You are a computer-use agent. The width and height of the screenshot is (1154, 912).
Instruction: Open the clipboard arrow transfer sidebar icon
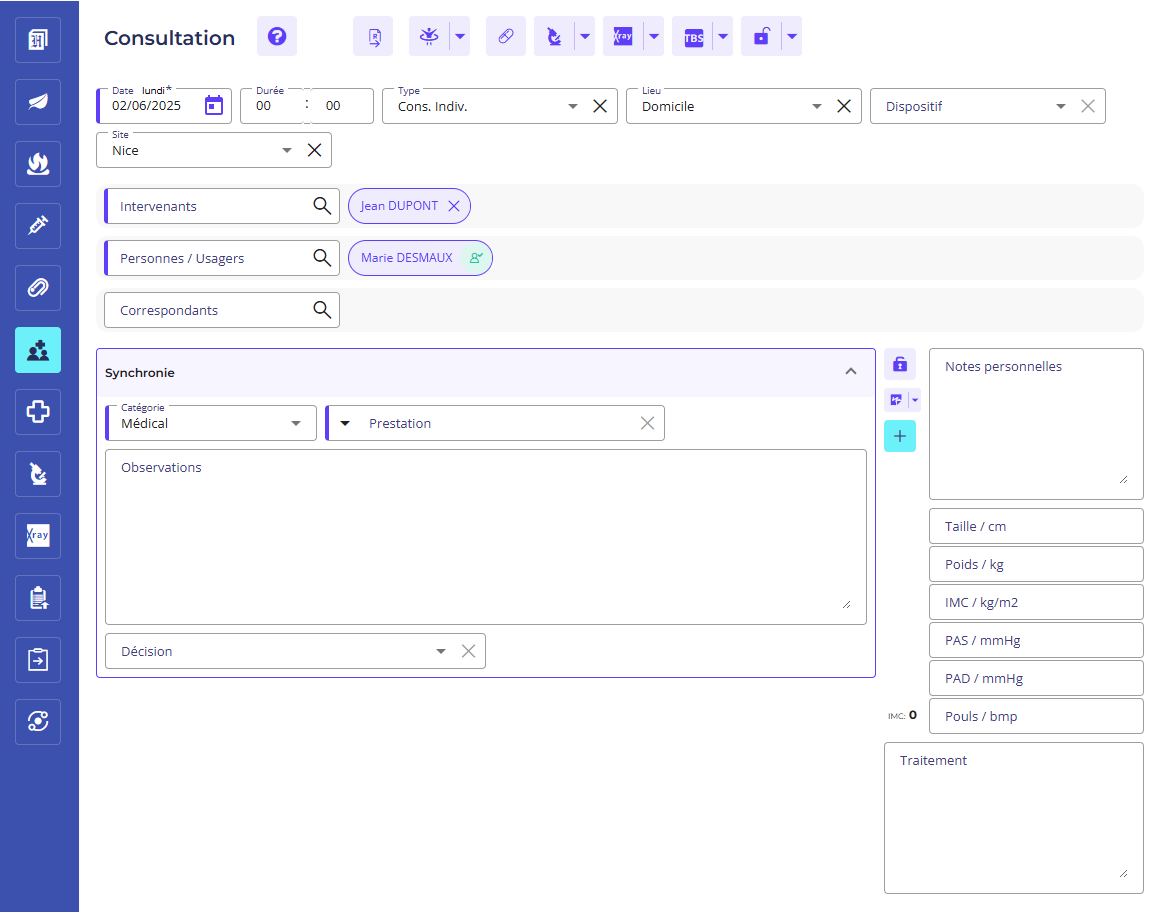(x=38, y=660)
